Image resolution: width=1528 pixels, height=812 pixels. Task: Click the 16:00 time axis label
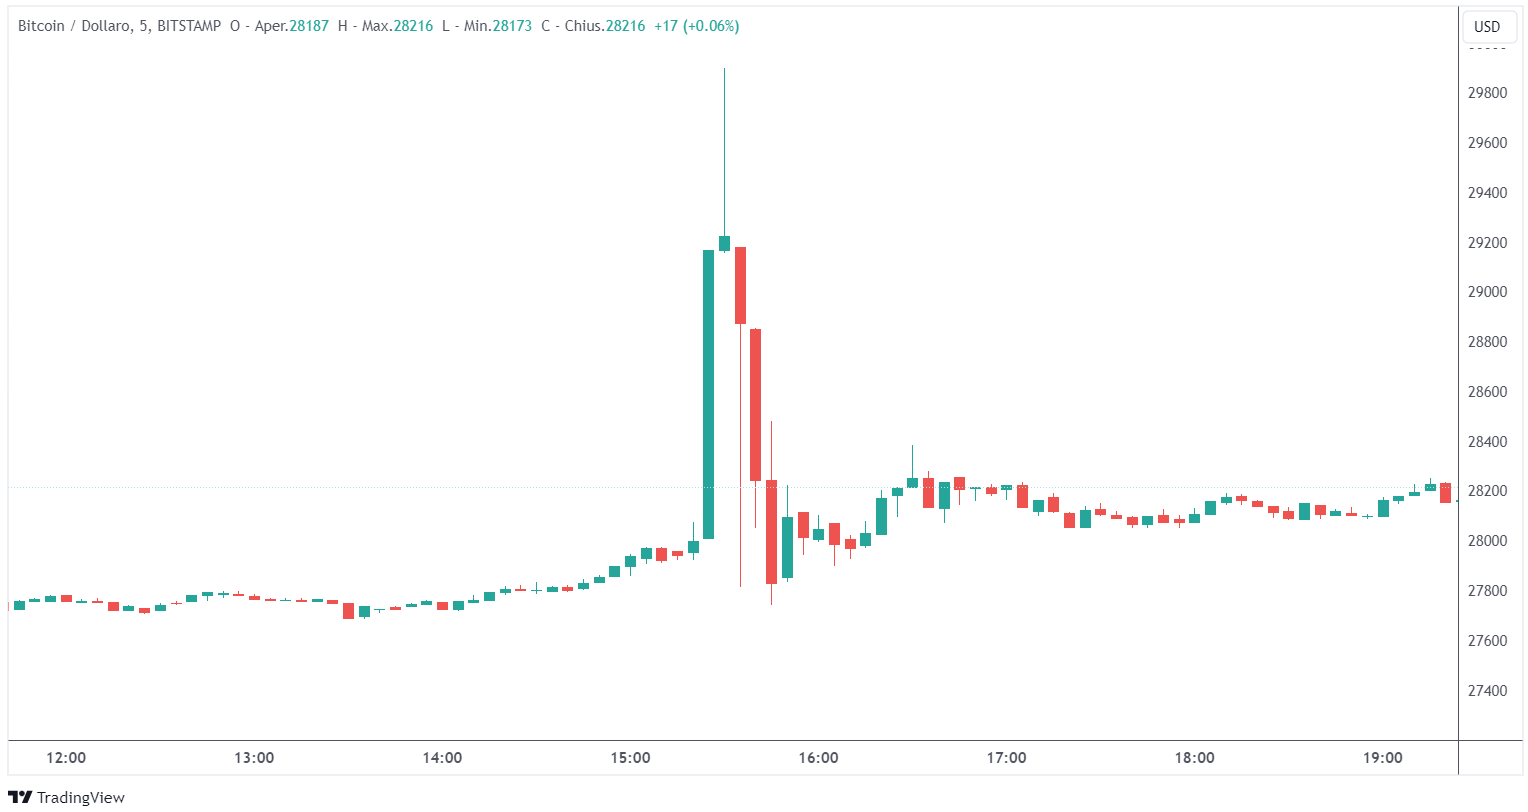tap(818, 758)
